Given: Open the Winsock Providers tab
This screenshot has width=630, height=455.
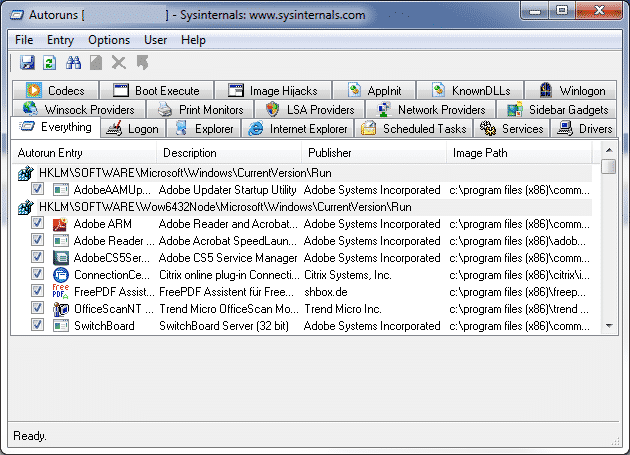Looking at the screenshot, I should click(79, 109).
